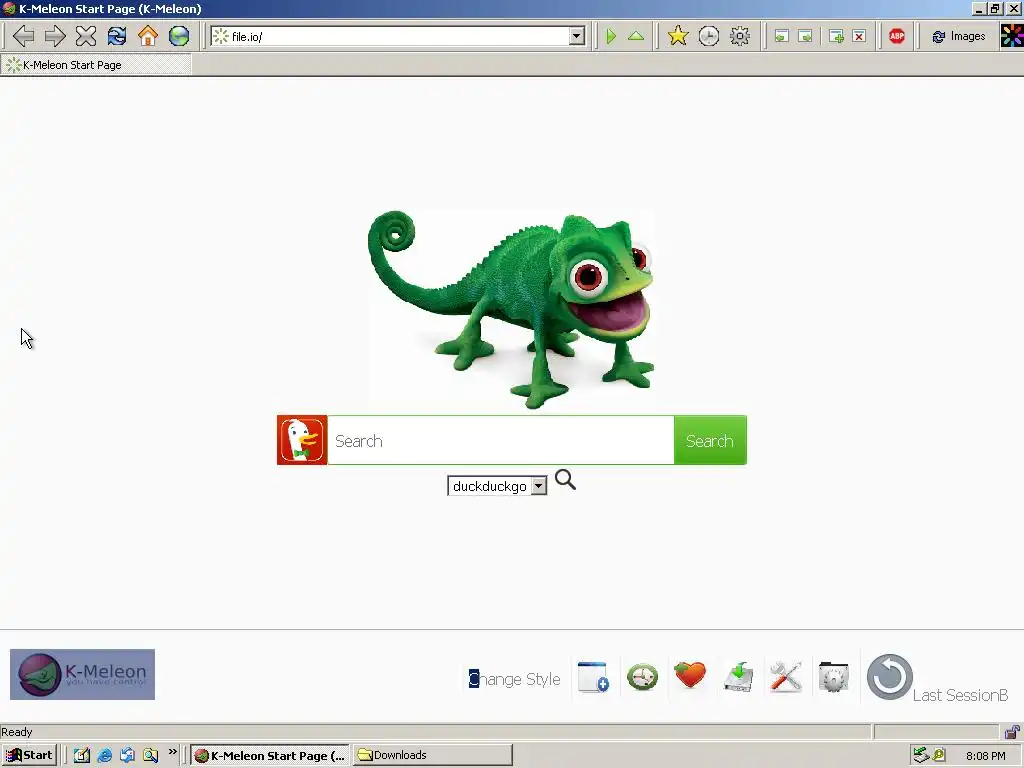This screenshot has width=1024, height=768.
Task: Click the globe icon in the toolbar
Action: pyautogui.click(x=179, y=36)
